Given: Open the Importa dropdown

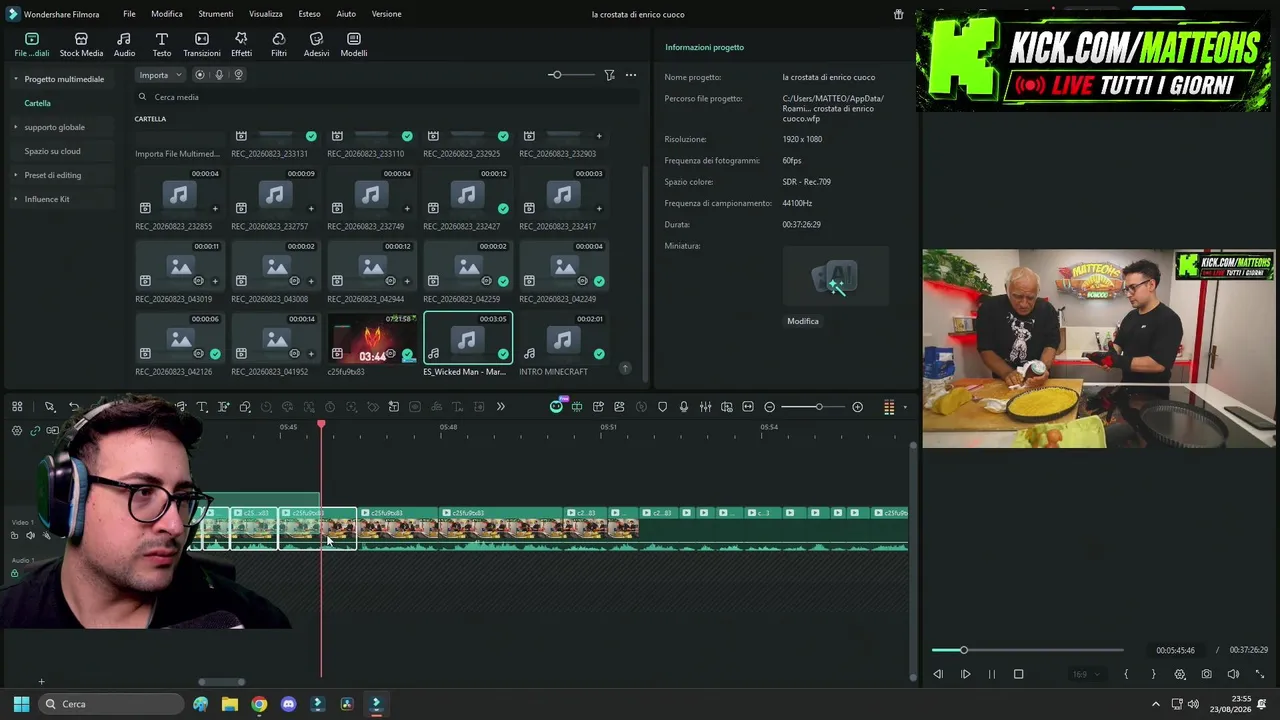Looking at the screenshot, I should point(160,75).
